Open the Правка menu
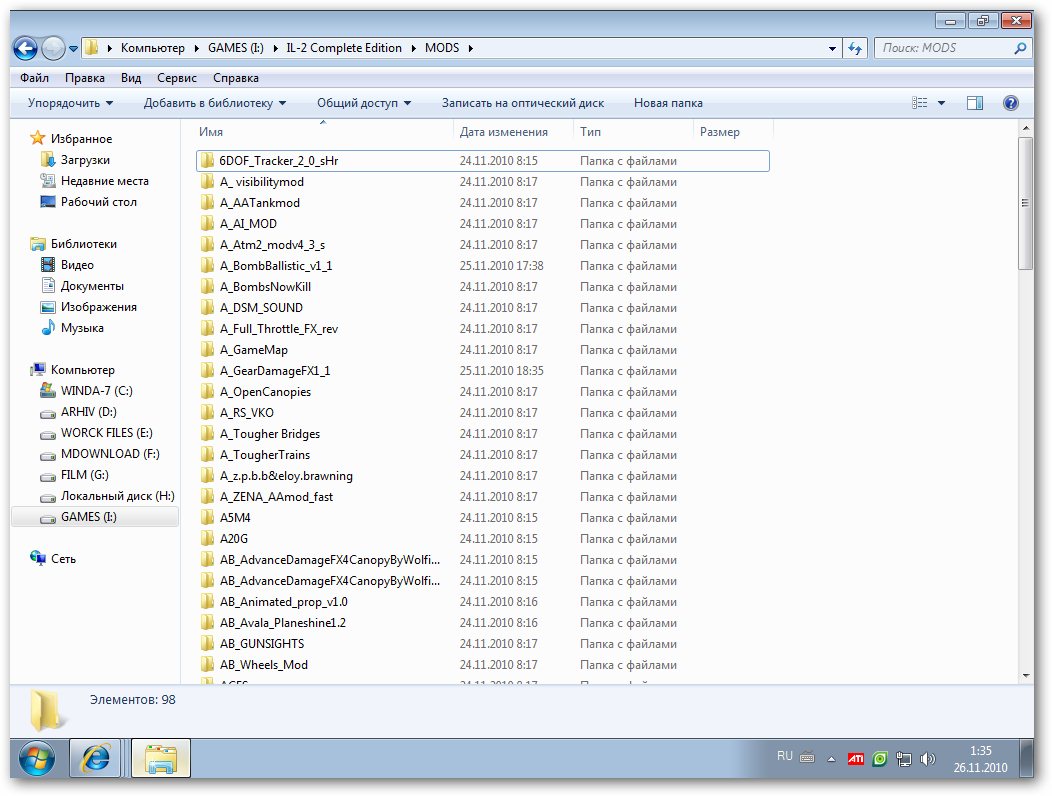The width and height of the screenshot is (1052, 796). [x=85, y=78]
